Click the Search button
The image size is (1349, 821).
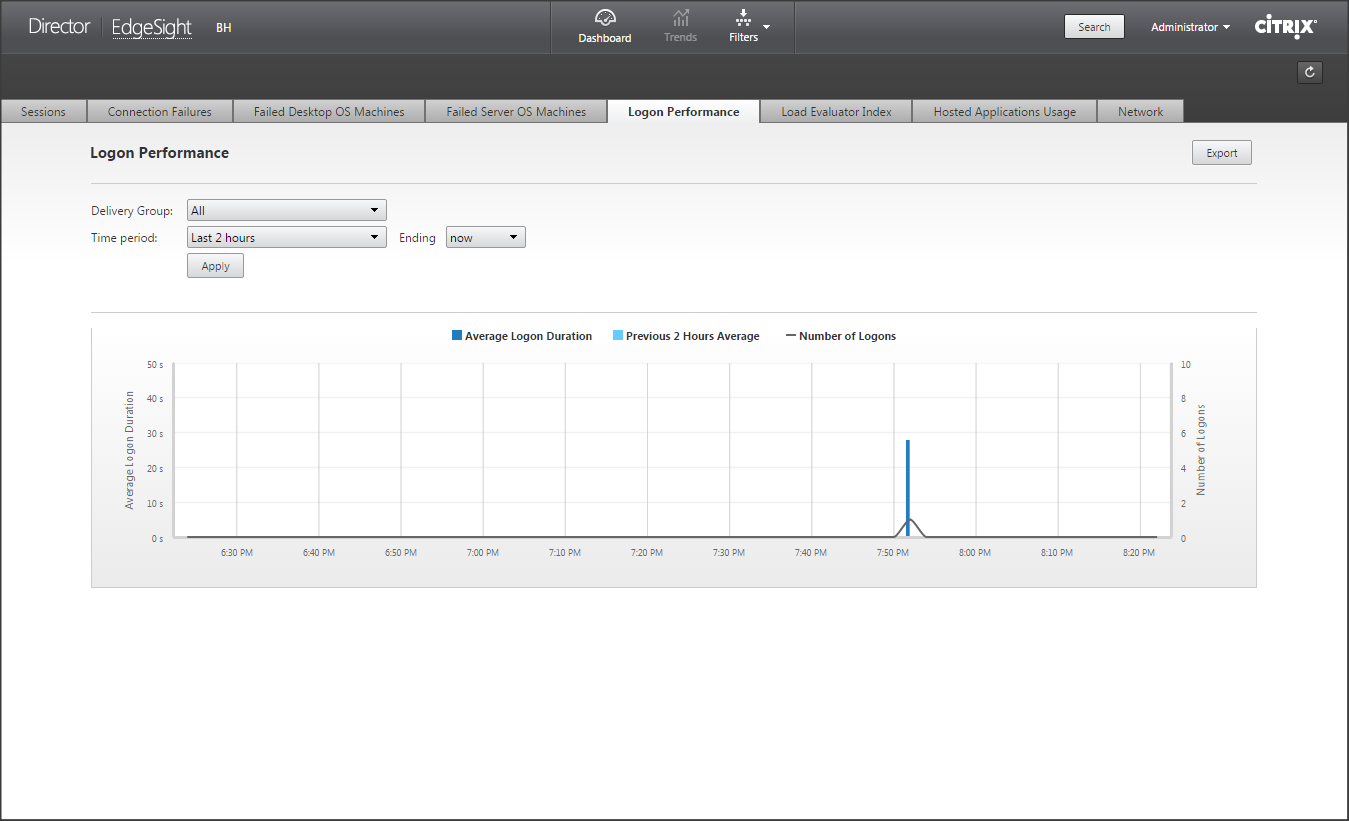pos(1093,27)
